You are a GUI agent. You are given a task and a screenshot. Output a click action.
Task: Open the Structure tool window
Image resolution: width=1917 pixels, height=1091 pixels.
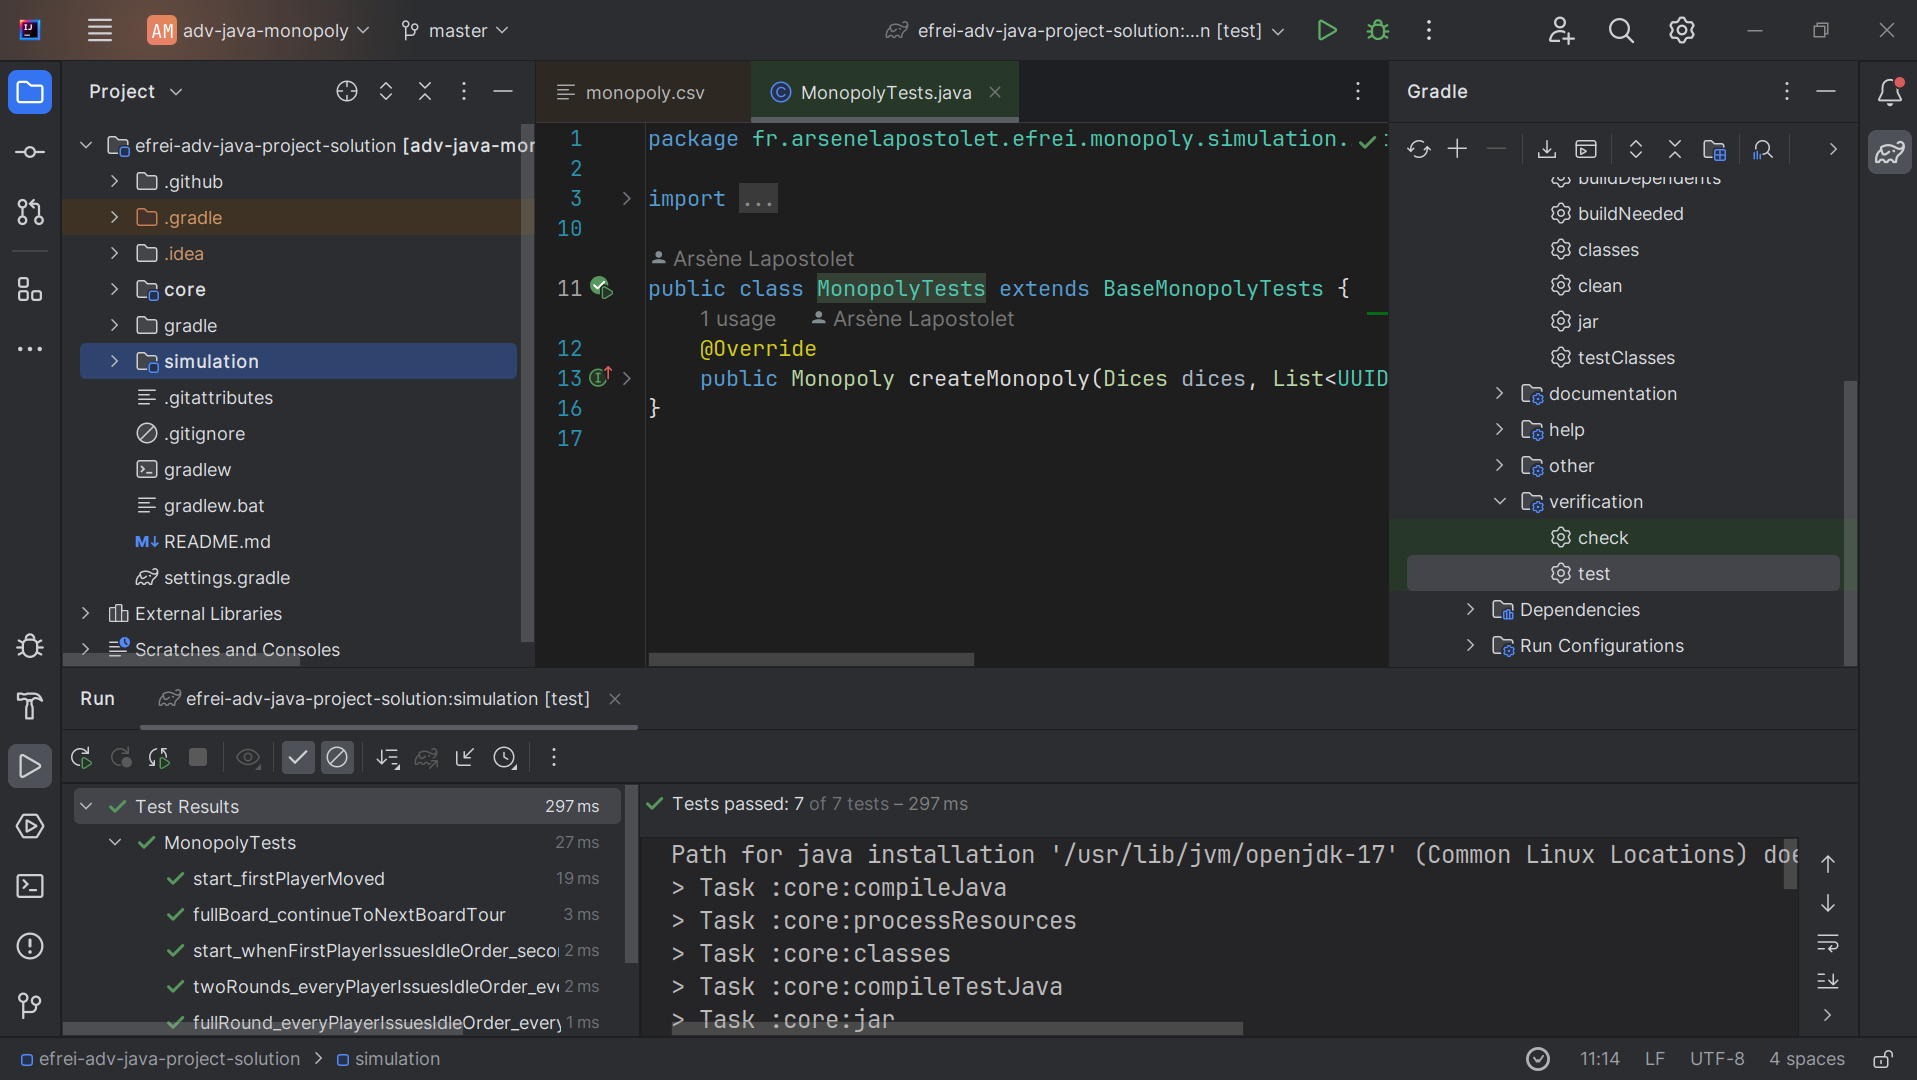pos(30,290)
